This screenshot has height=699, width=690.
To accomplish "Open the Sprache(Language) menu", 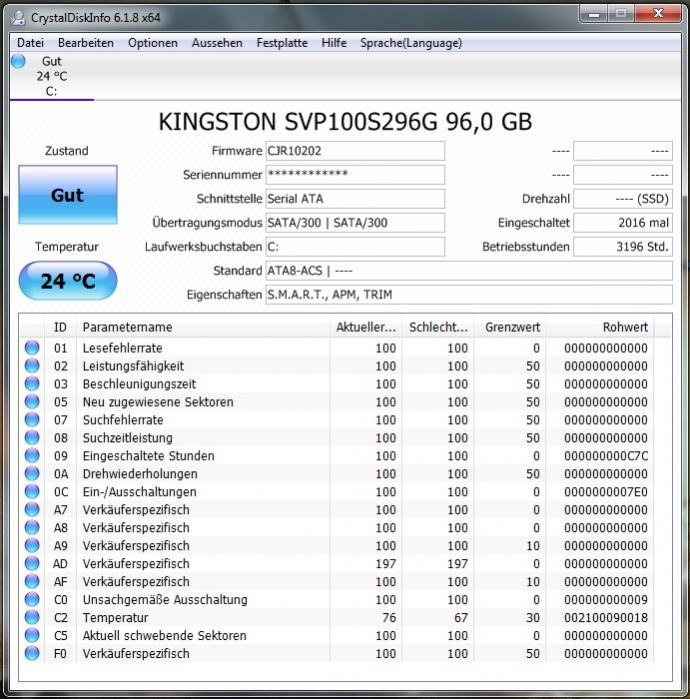I will pos(411,43).
